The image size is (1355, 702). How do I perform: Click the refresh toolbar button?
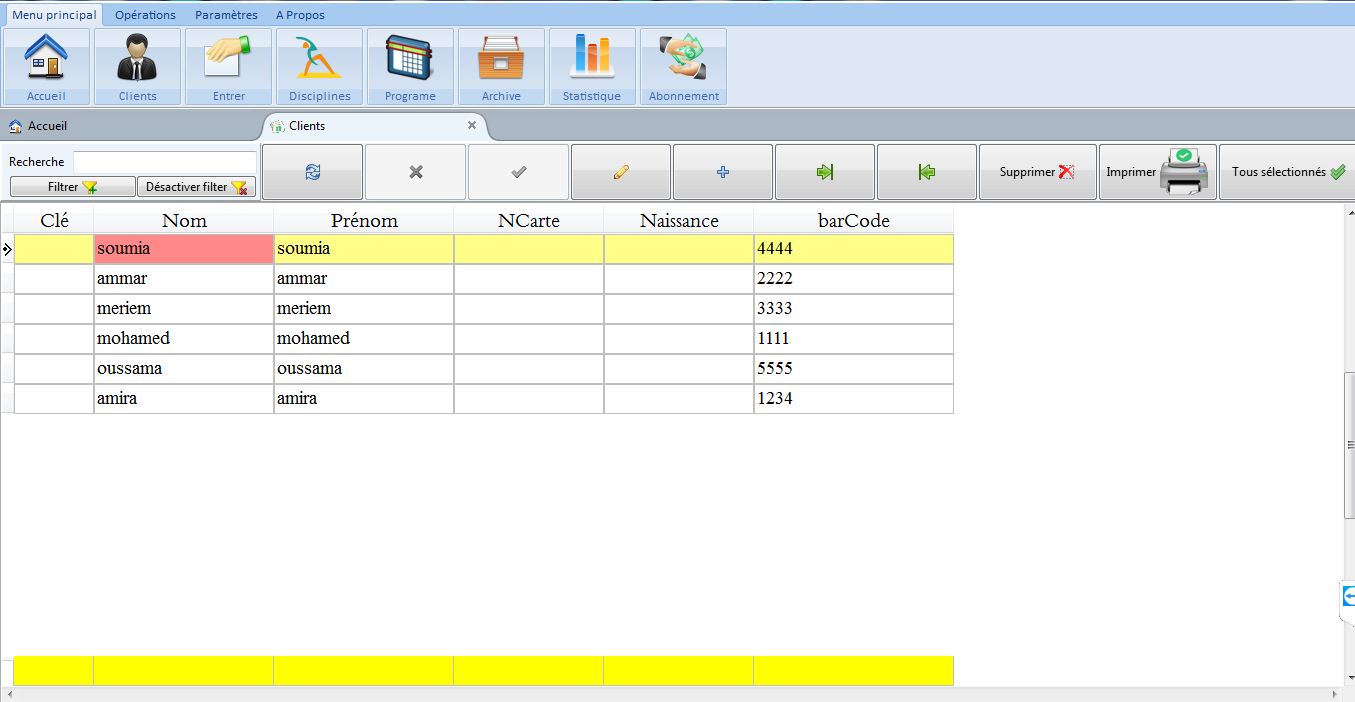313,172
